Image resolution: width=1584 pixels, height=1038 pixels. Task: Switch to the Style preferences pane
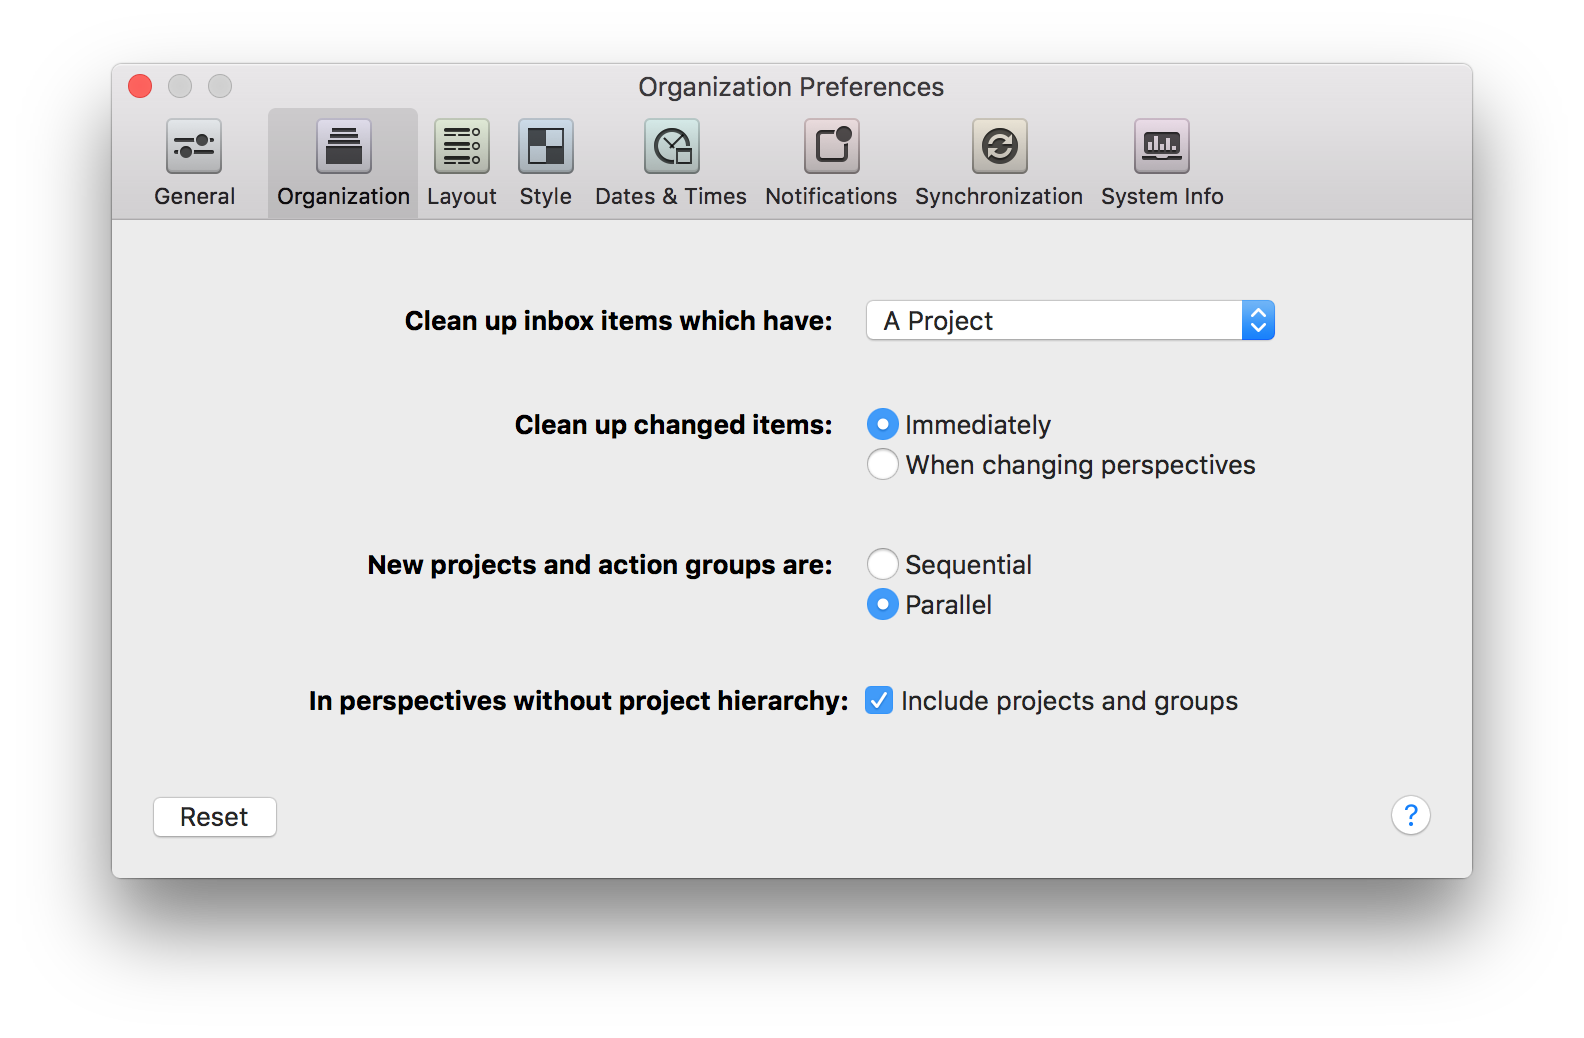click(545, 163)
